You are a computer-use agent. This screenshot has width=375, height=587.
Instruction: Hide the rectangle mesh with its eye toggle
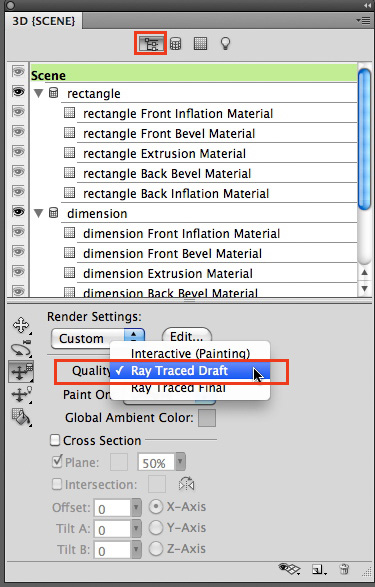point(18,92)
